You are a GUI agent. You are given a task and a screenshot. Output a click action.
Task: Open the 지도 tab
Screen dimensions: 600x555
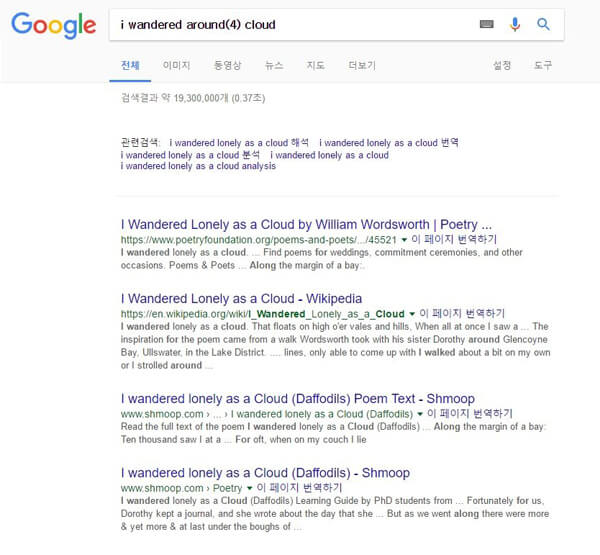click(316, 65)
